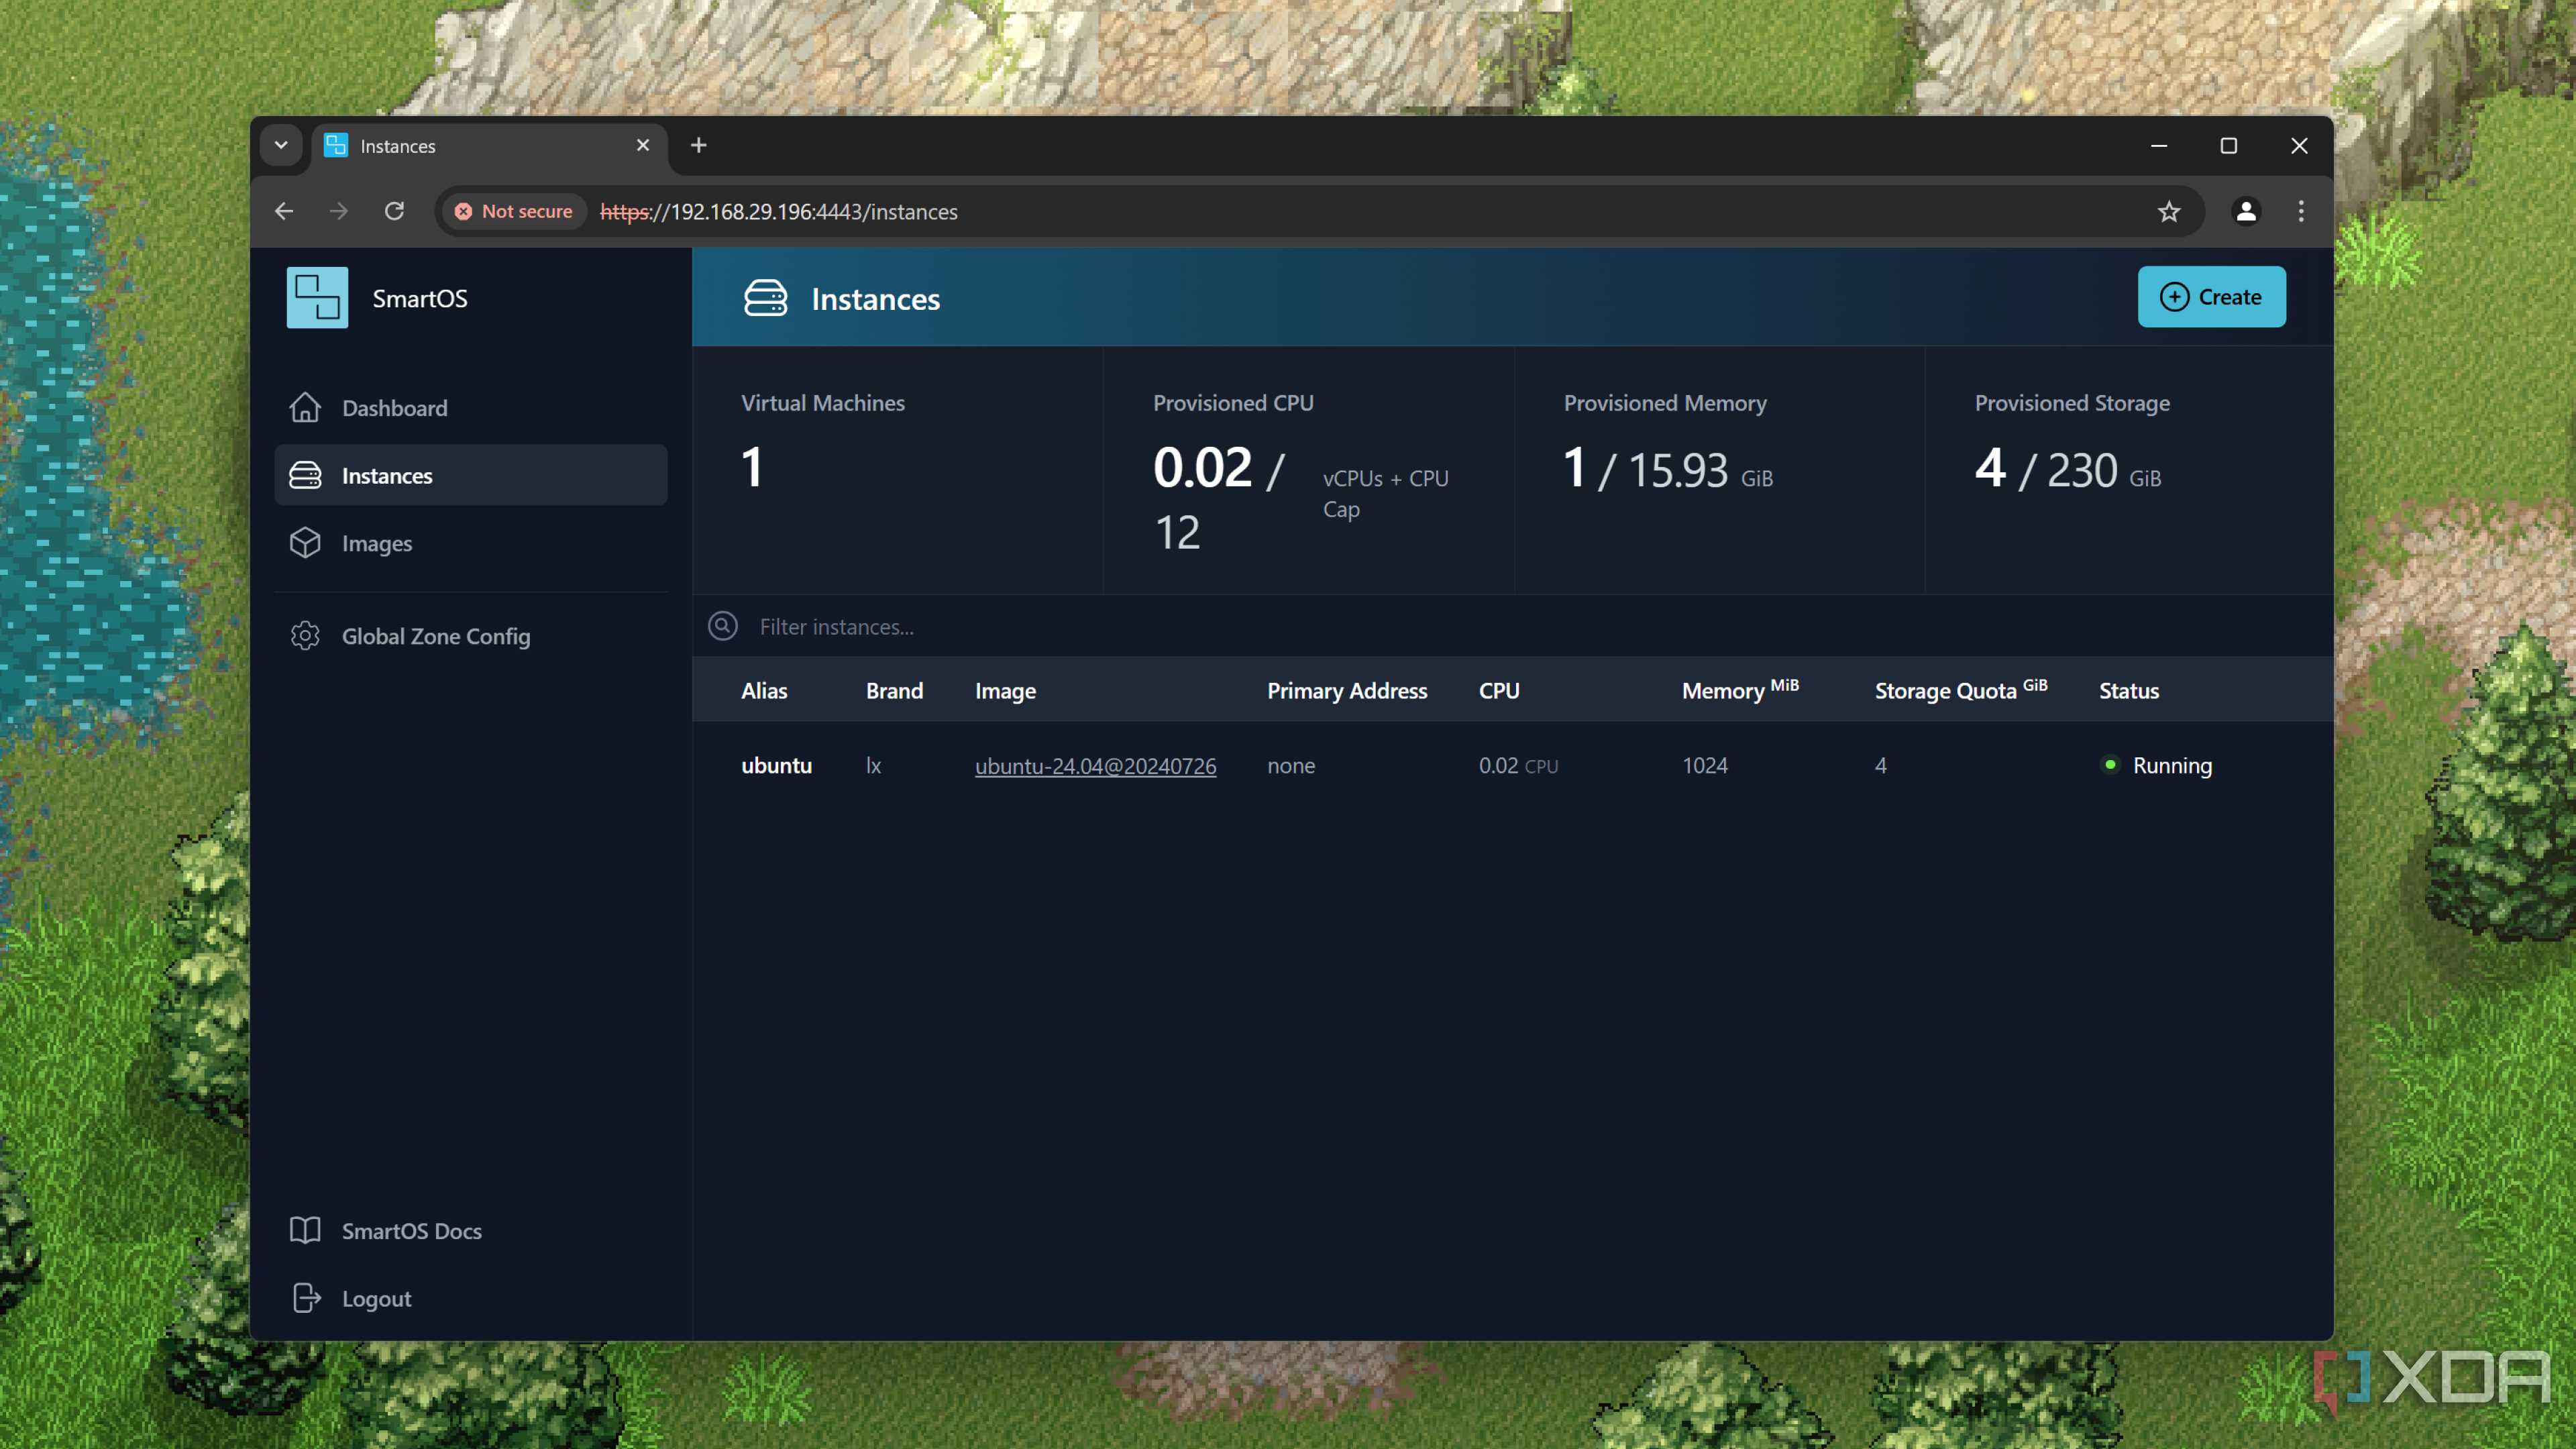
Task: Click the Provisioned CPU stat label
Action: (1233, 403)
